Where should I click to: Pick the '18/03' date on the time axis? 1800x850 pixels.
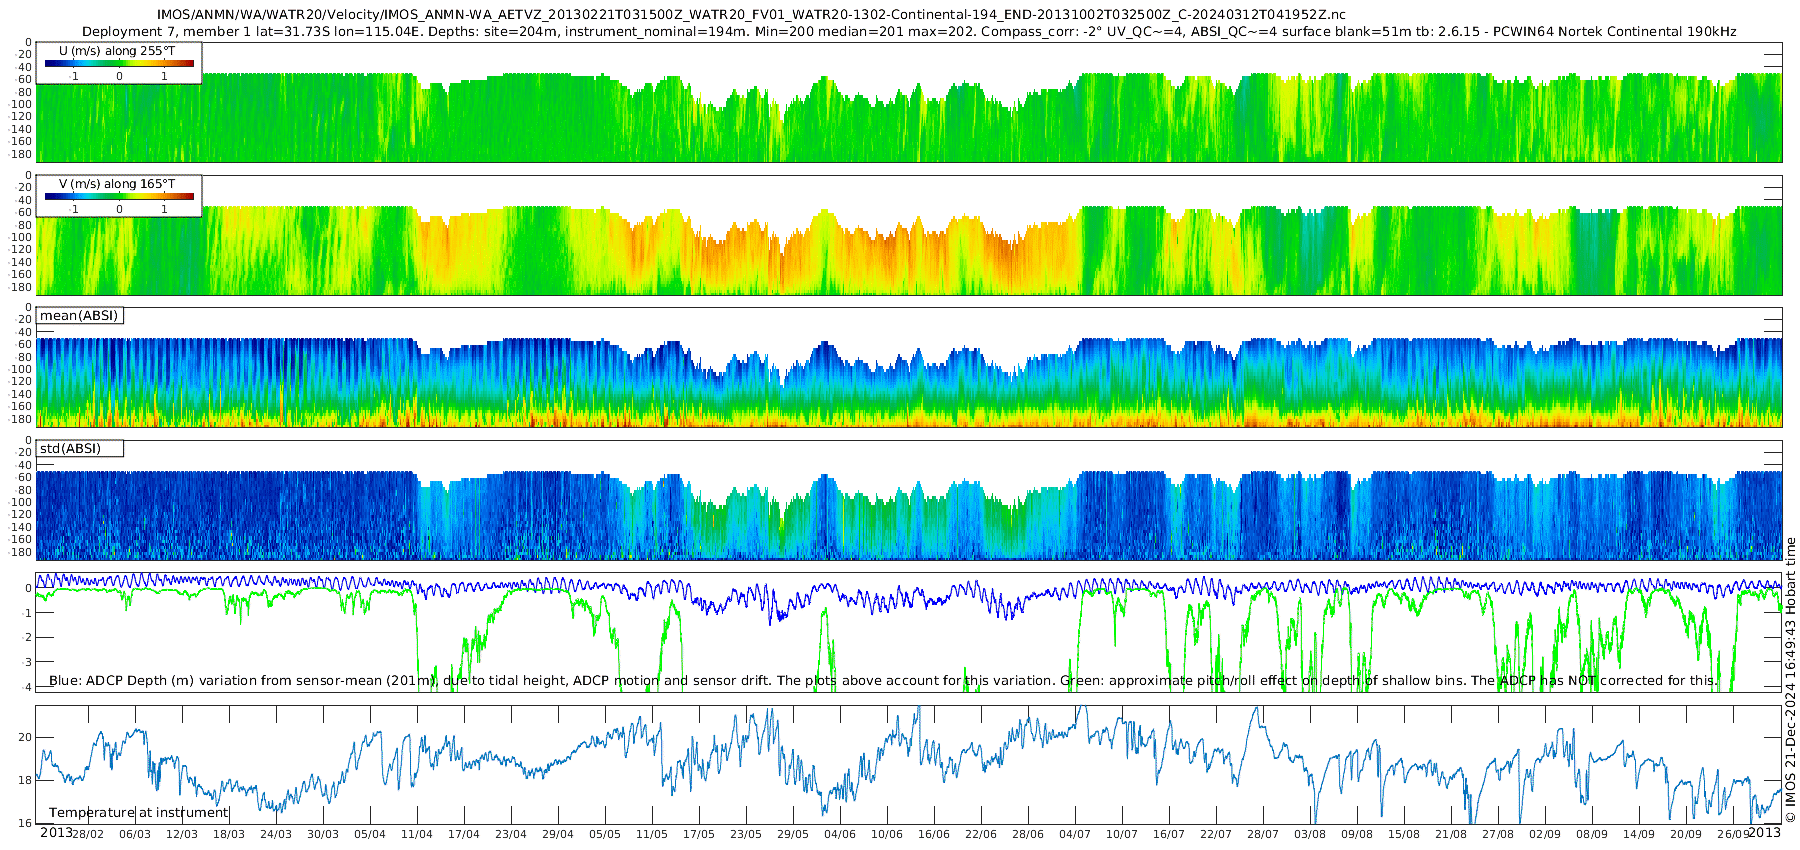229,834
